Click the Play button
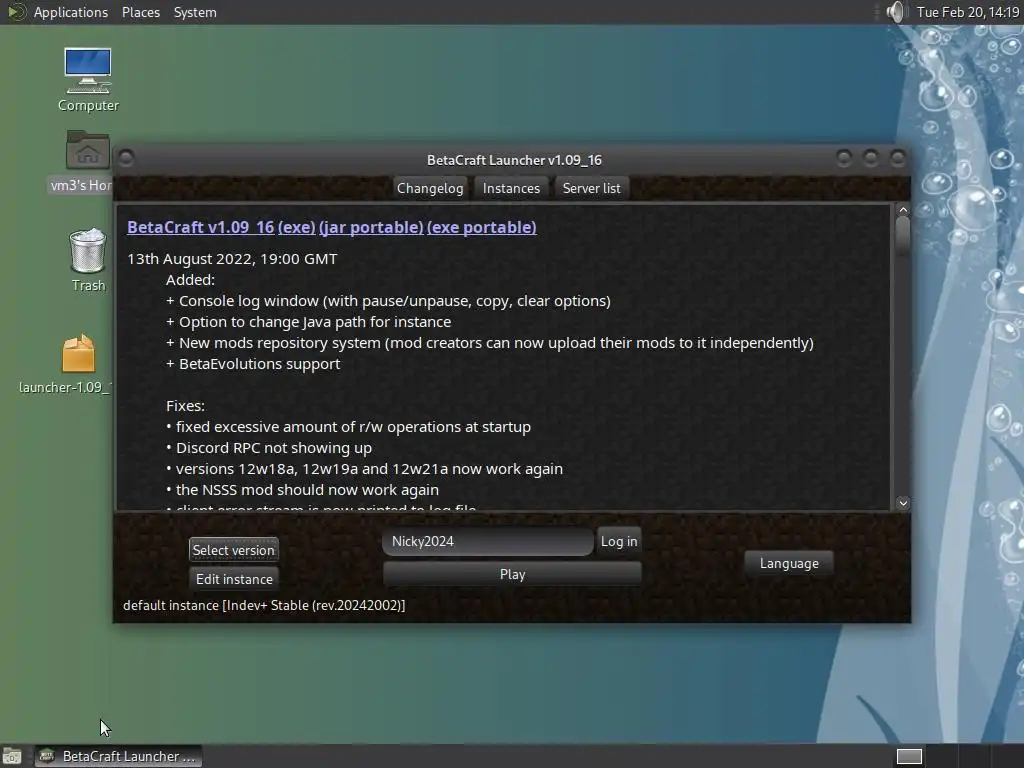Screen dimensions: 1024x768 pos(512,574)
